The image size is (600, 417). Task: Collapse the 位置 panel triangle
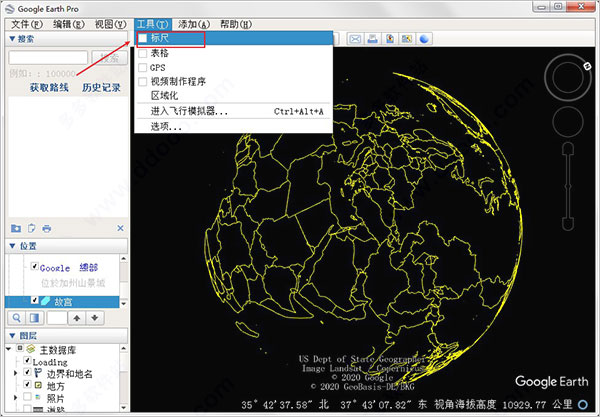(x=12, y=246)
